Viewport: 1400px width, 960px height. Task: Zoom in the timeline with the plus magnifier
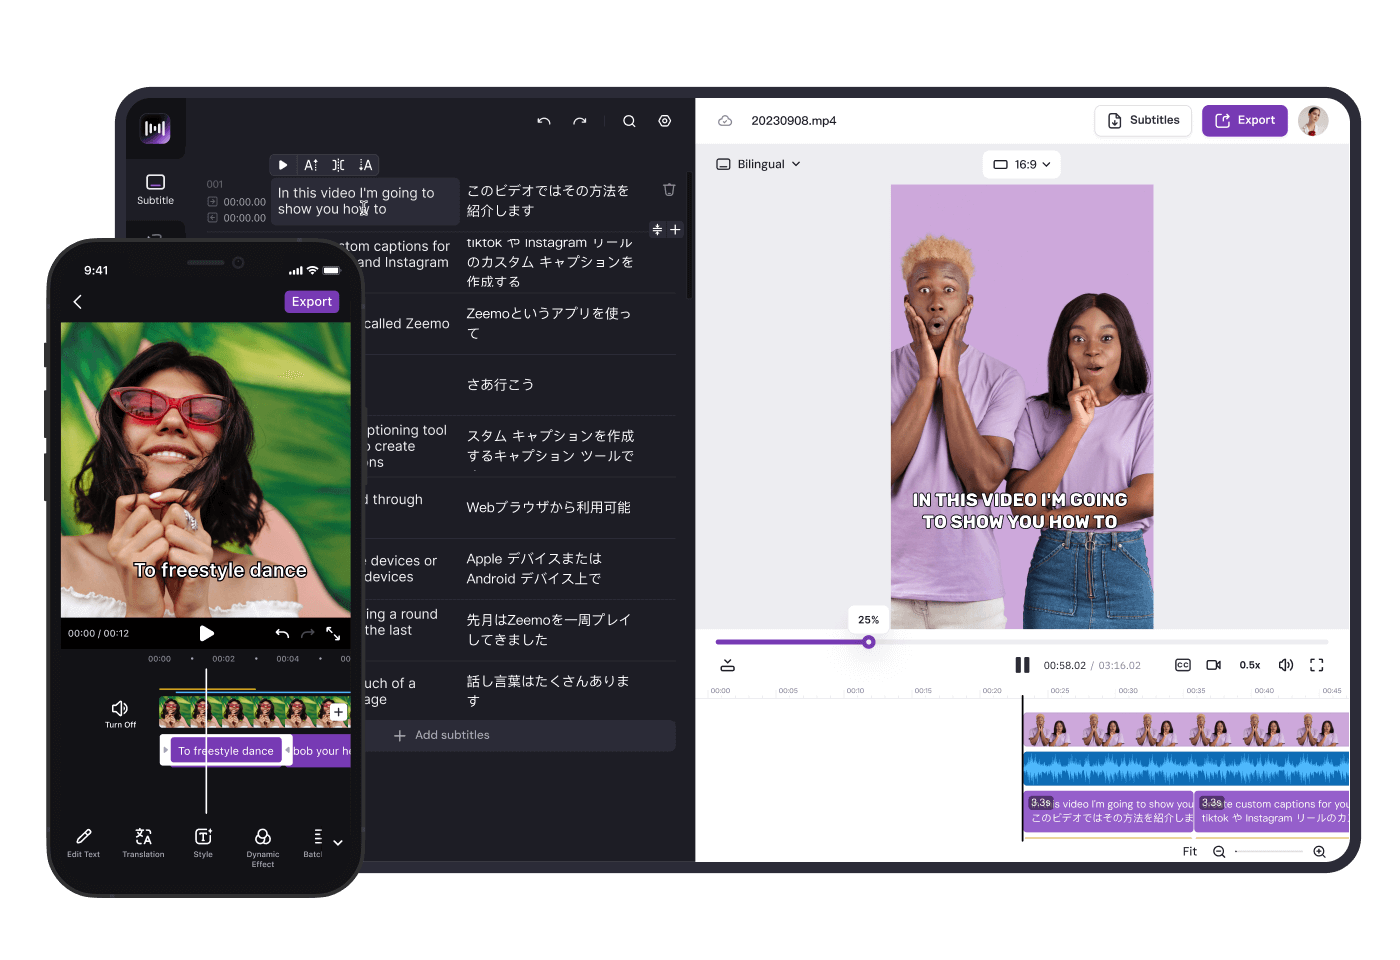coord(1319,852)
